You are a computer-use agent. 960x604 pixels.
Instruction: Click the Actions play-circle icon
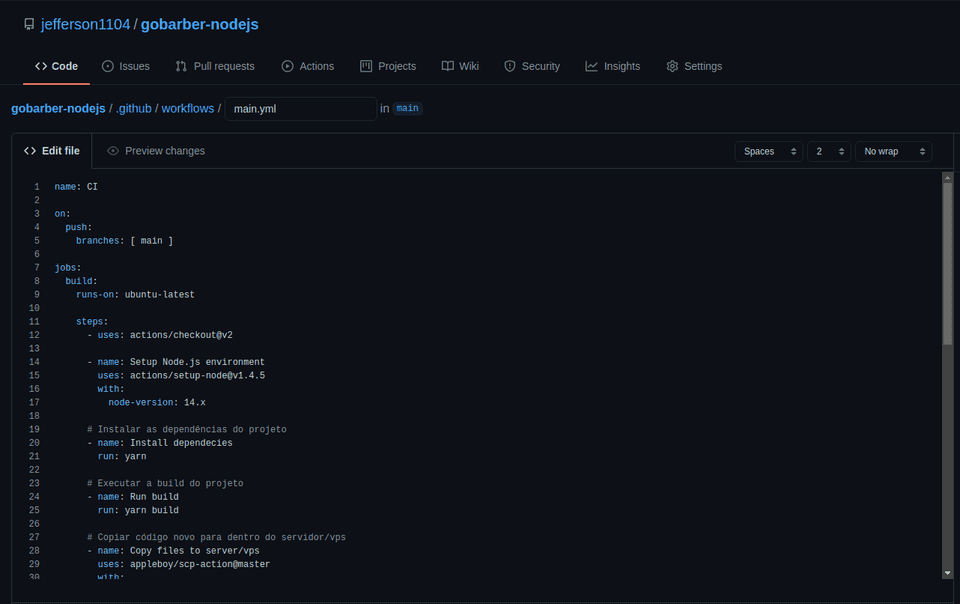(x=287, y=66)
